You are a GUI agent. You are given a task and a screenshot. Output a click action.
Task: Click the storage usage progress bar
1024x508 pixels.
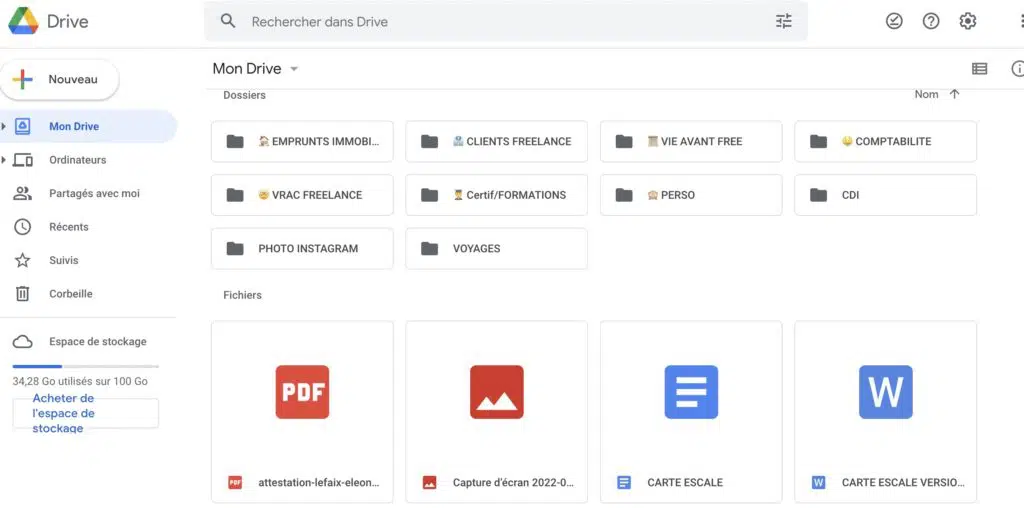[85, 367]
